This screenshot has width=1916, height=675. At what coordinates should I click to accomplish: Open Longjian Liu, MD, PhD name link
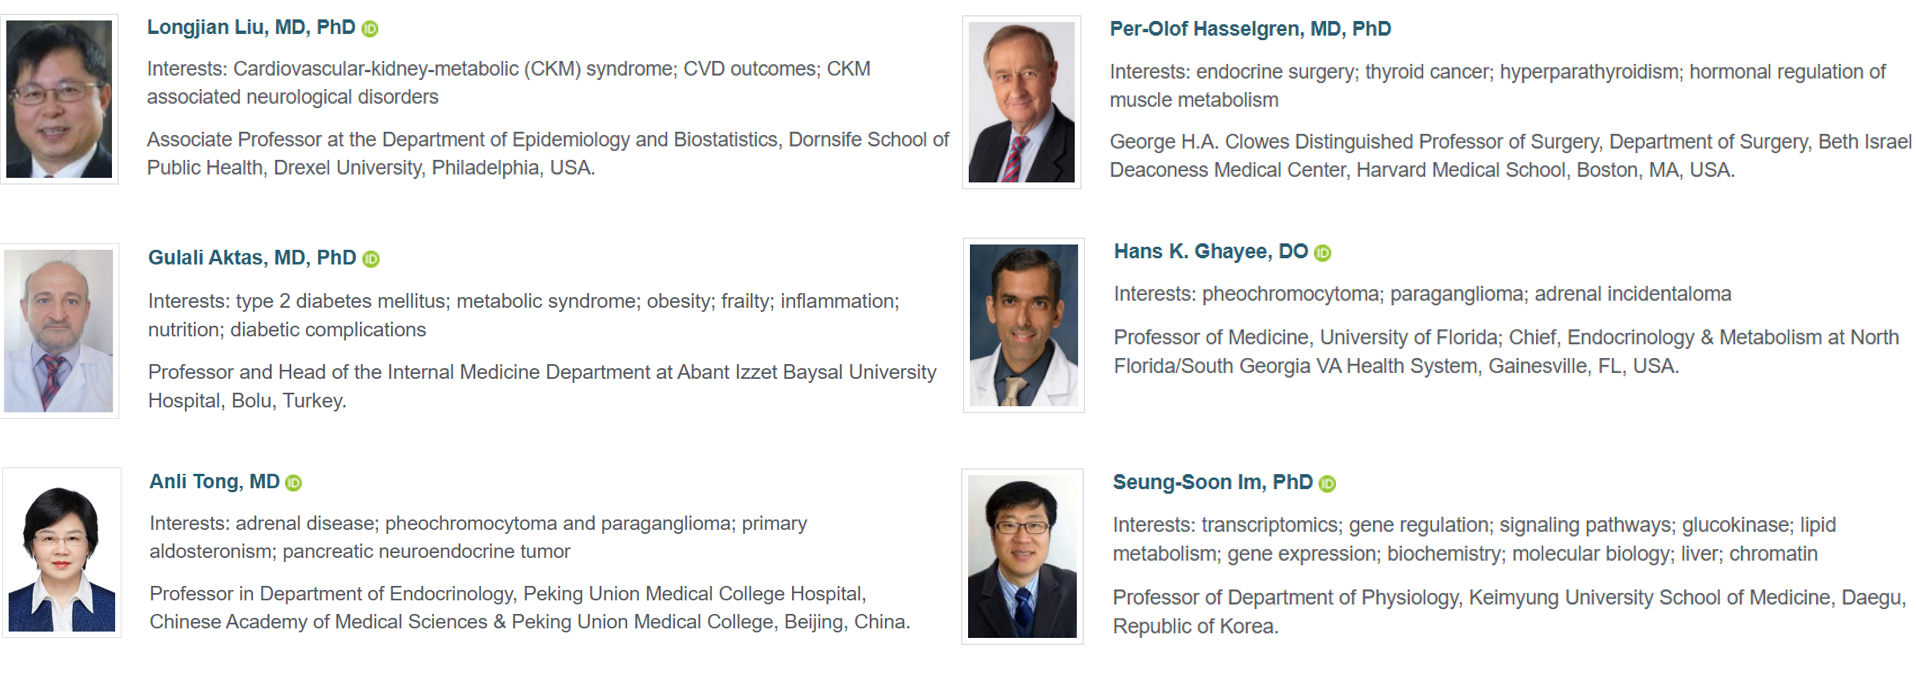click(x=251, y=27)
